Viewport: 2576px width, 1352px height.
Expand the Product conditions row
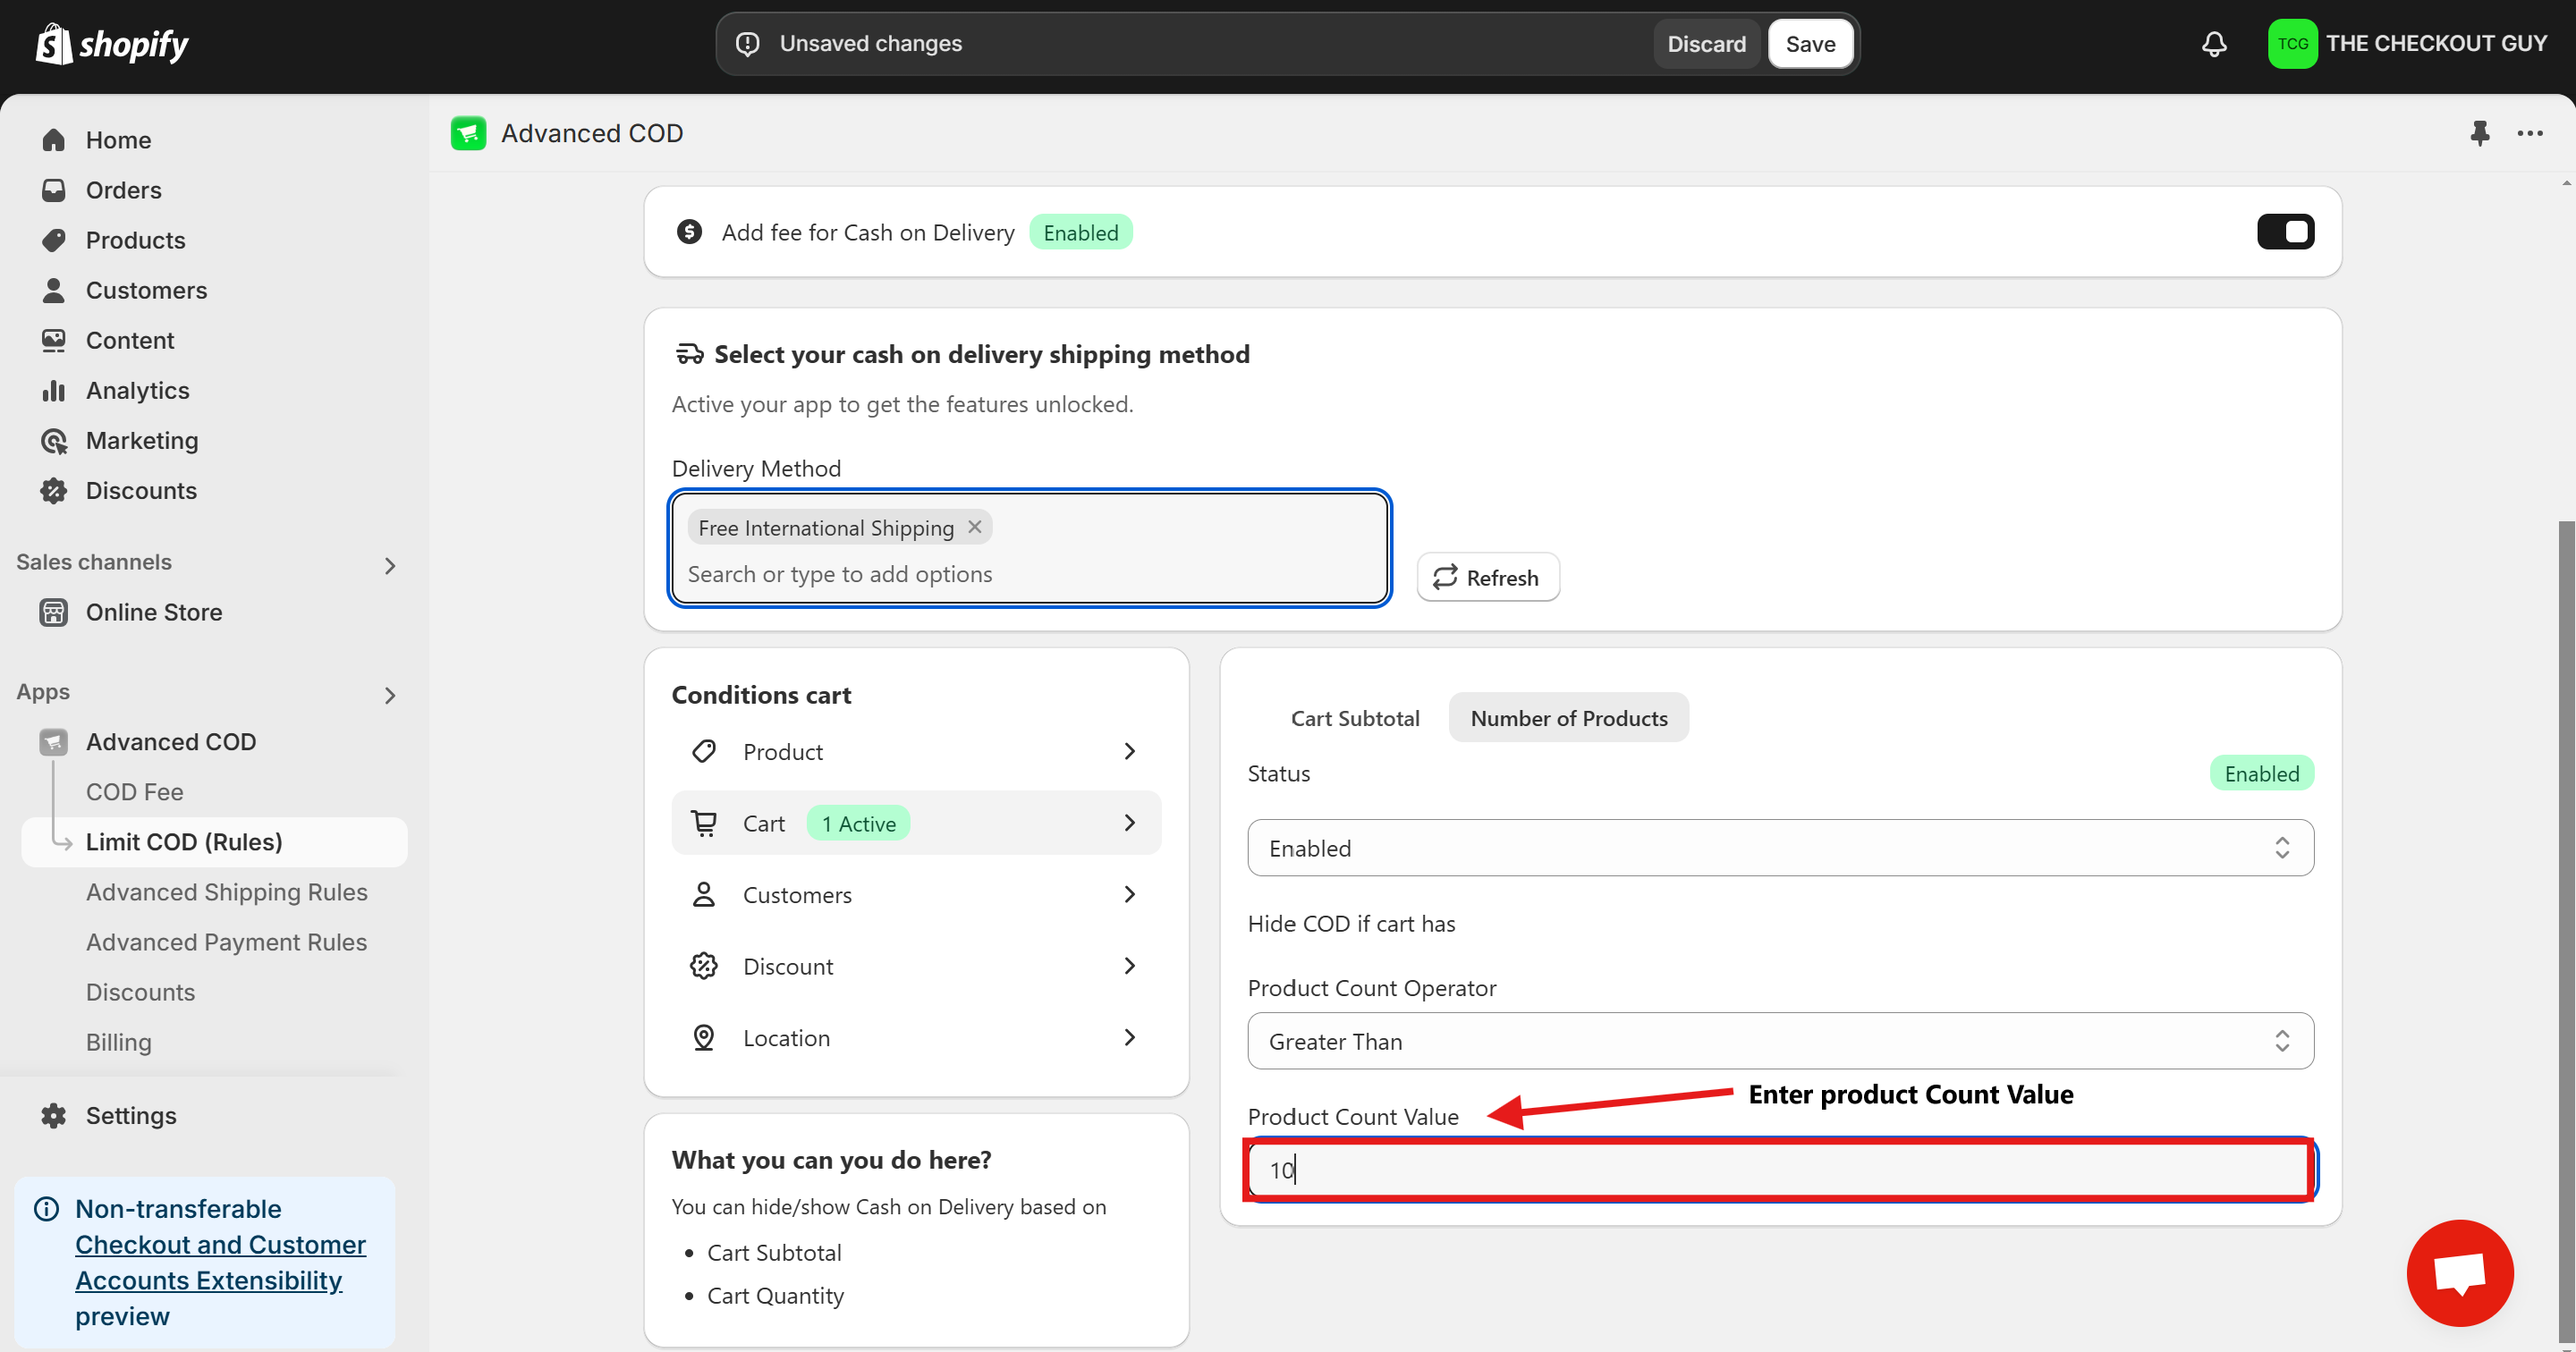pyautogui.click(x=916, y=751)
